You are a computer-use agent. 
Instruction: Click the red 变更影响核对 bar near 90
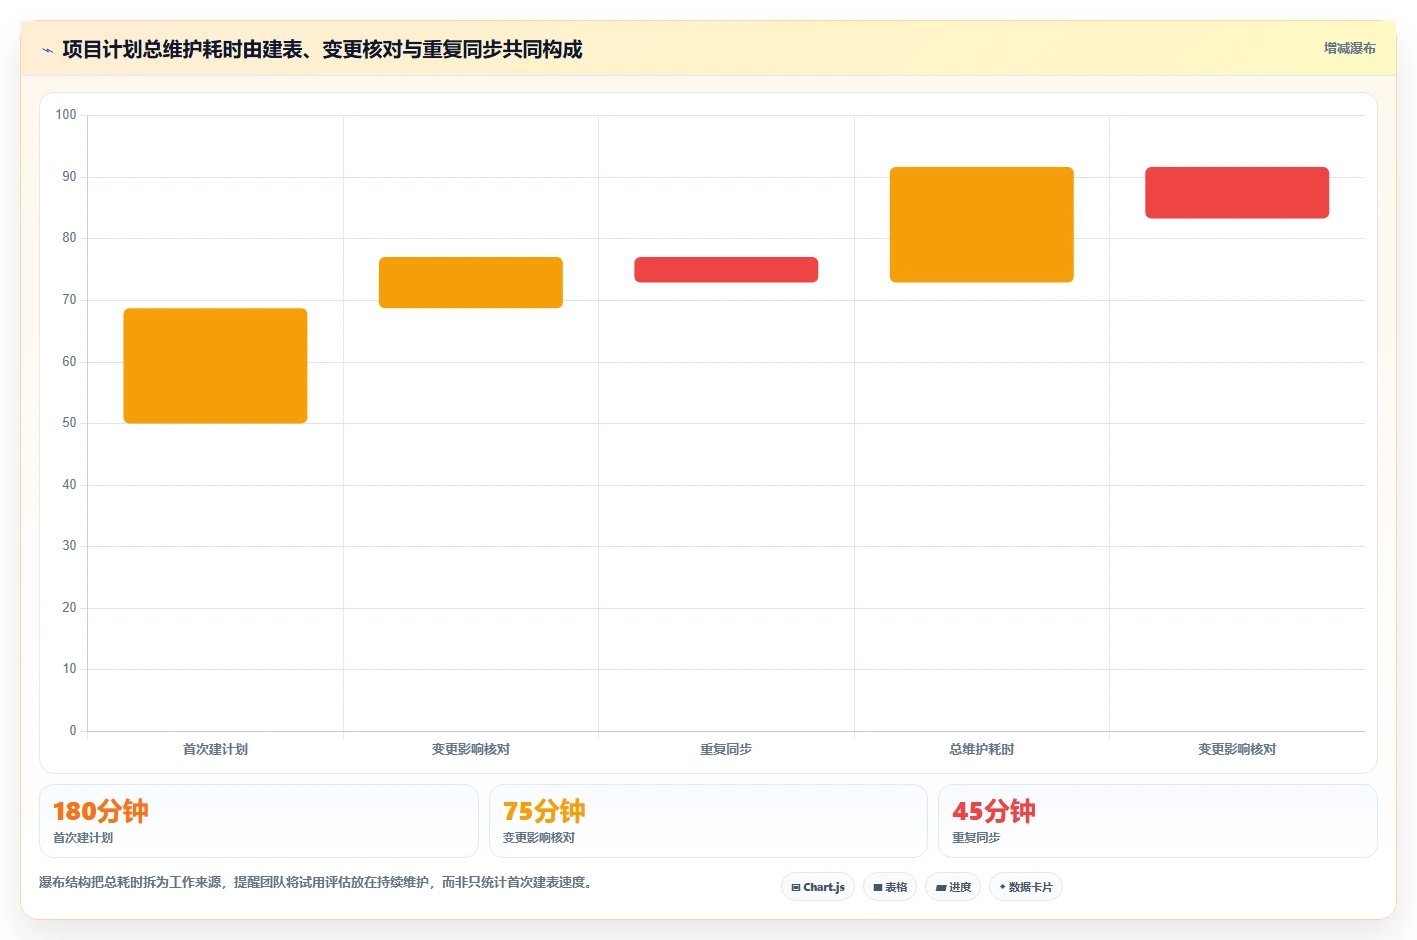[x=1237, y=193]
